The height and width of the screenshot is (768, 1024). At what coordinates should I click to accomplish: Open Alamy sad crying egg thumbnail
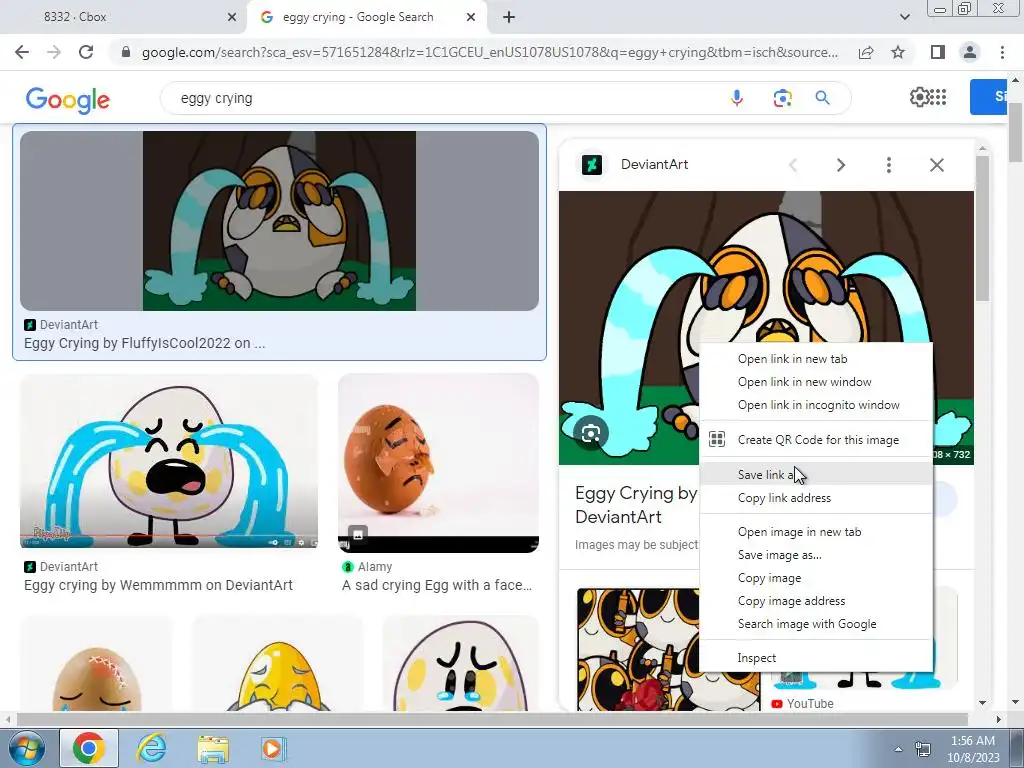click(x=438, y=463)
